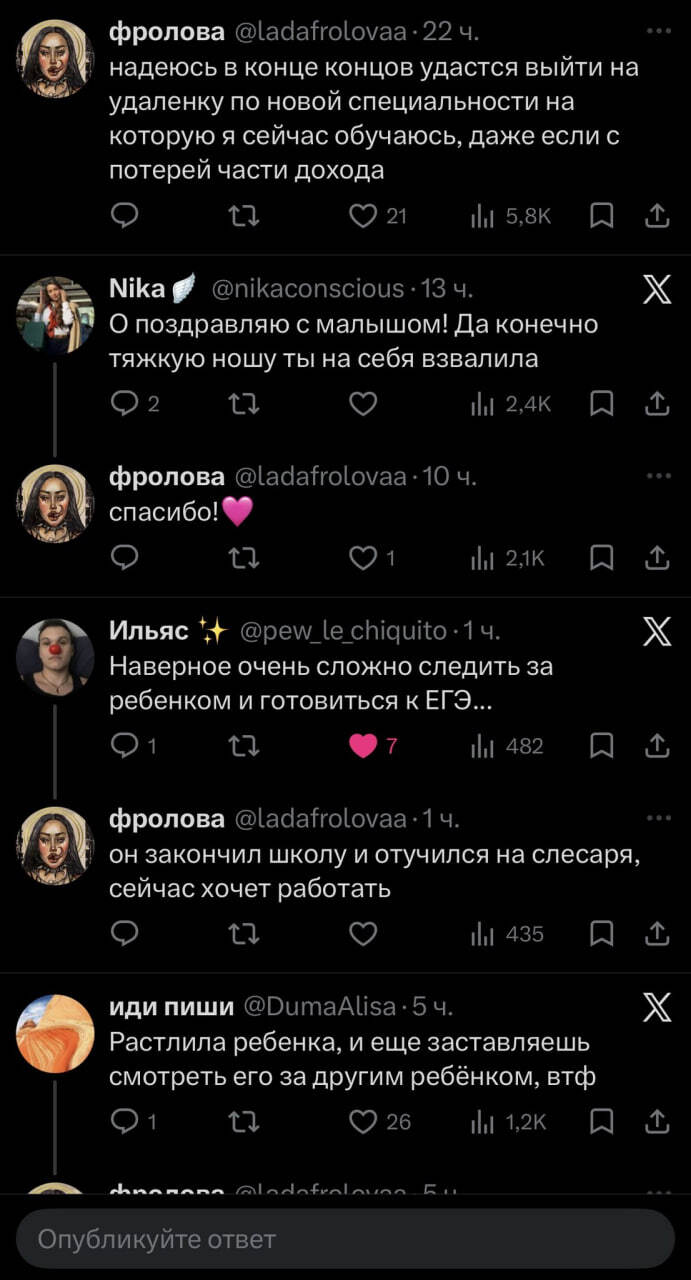Like the tweet by иди пиши
Image resolution: width=691 pixels, height=1280 pixels.
pyautogui.click(x=363, y=1122)
